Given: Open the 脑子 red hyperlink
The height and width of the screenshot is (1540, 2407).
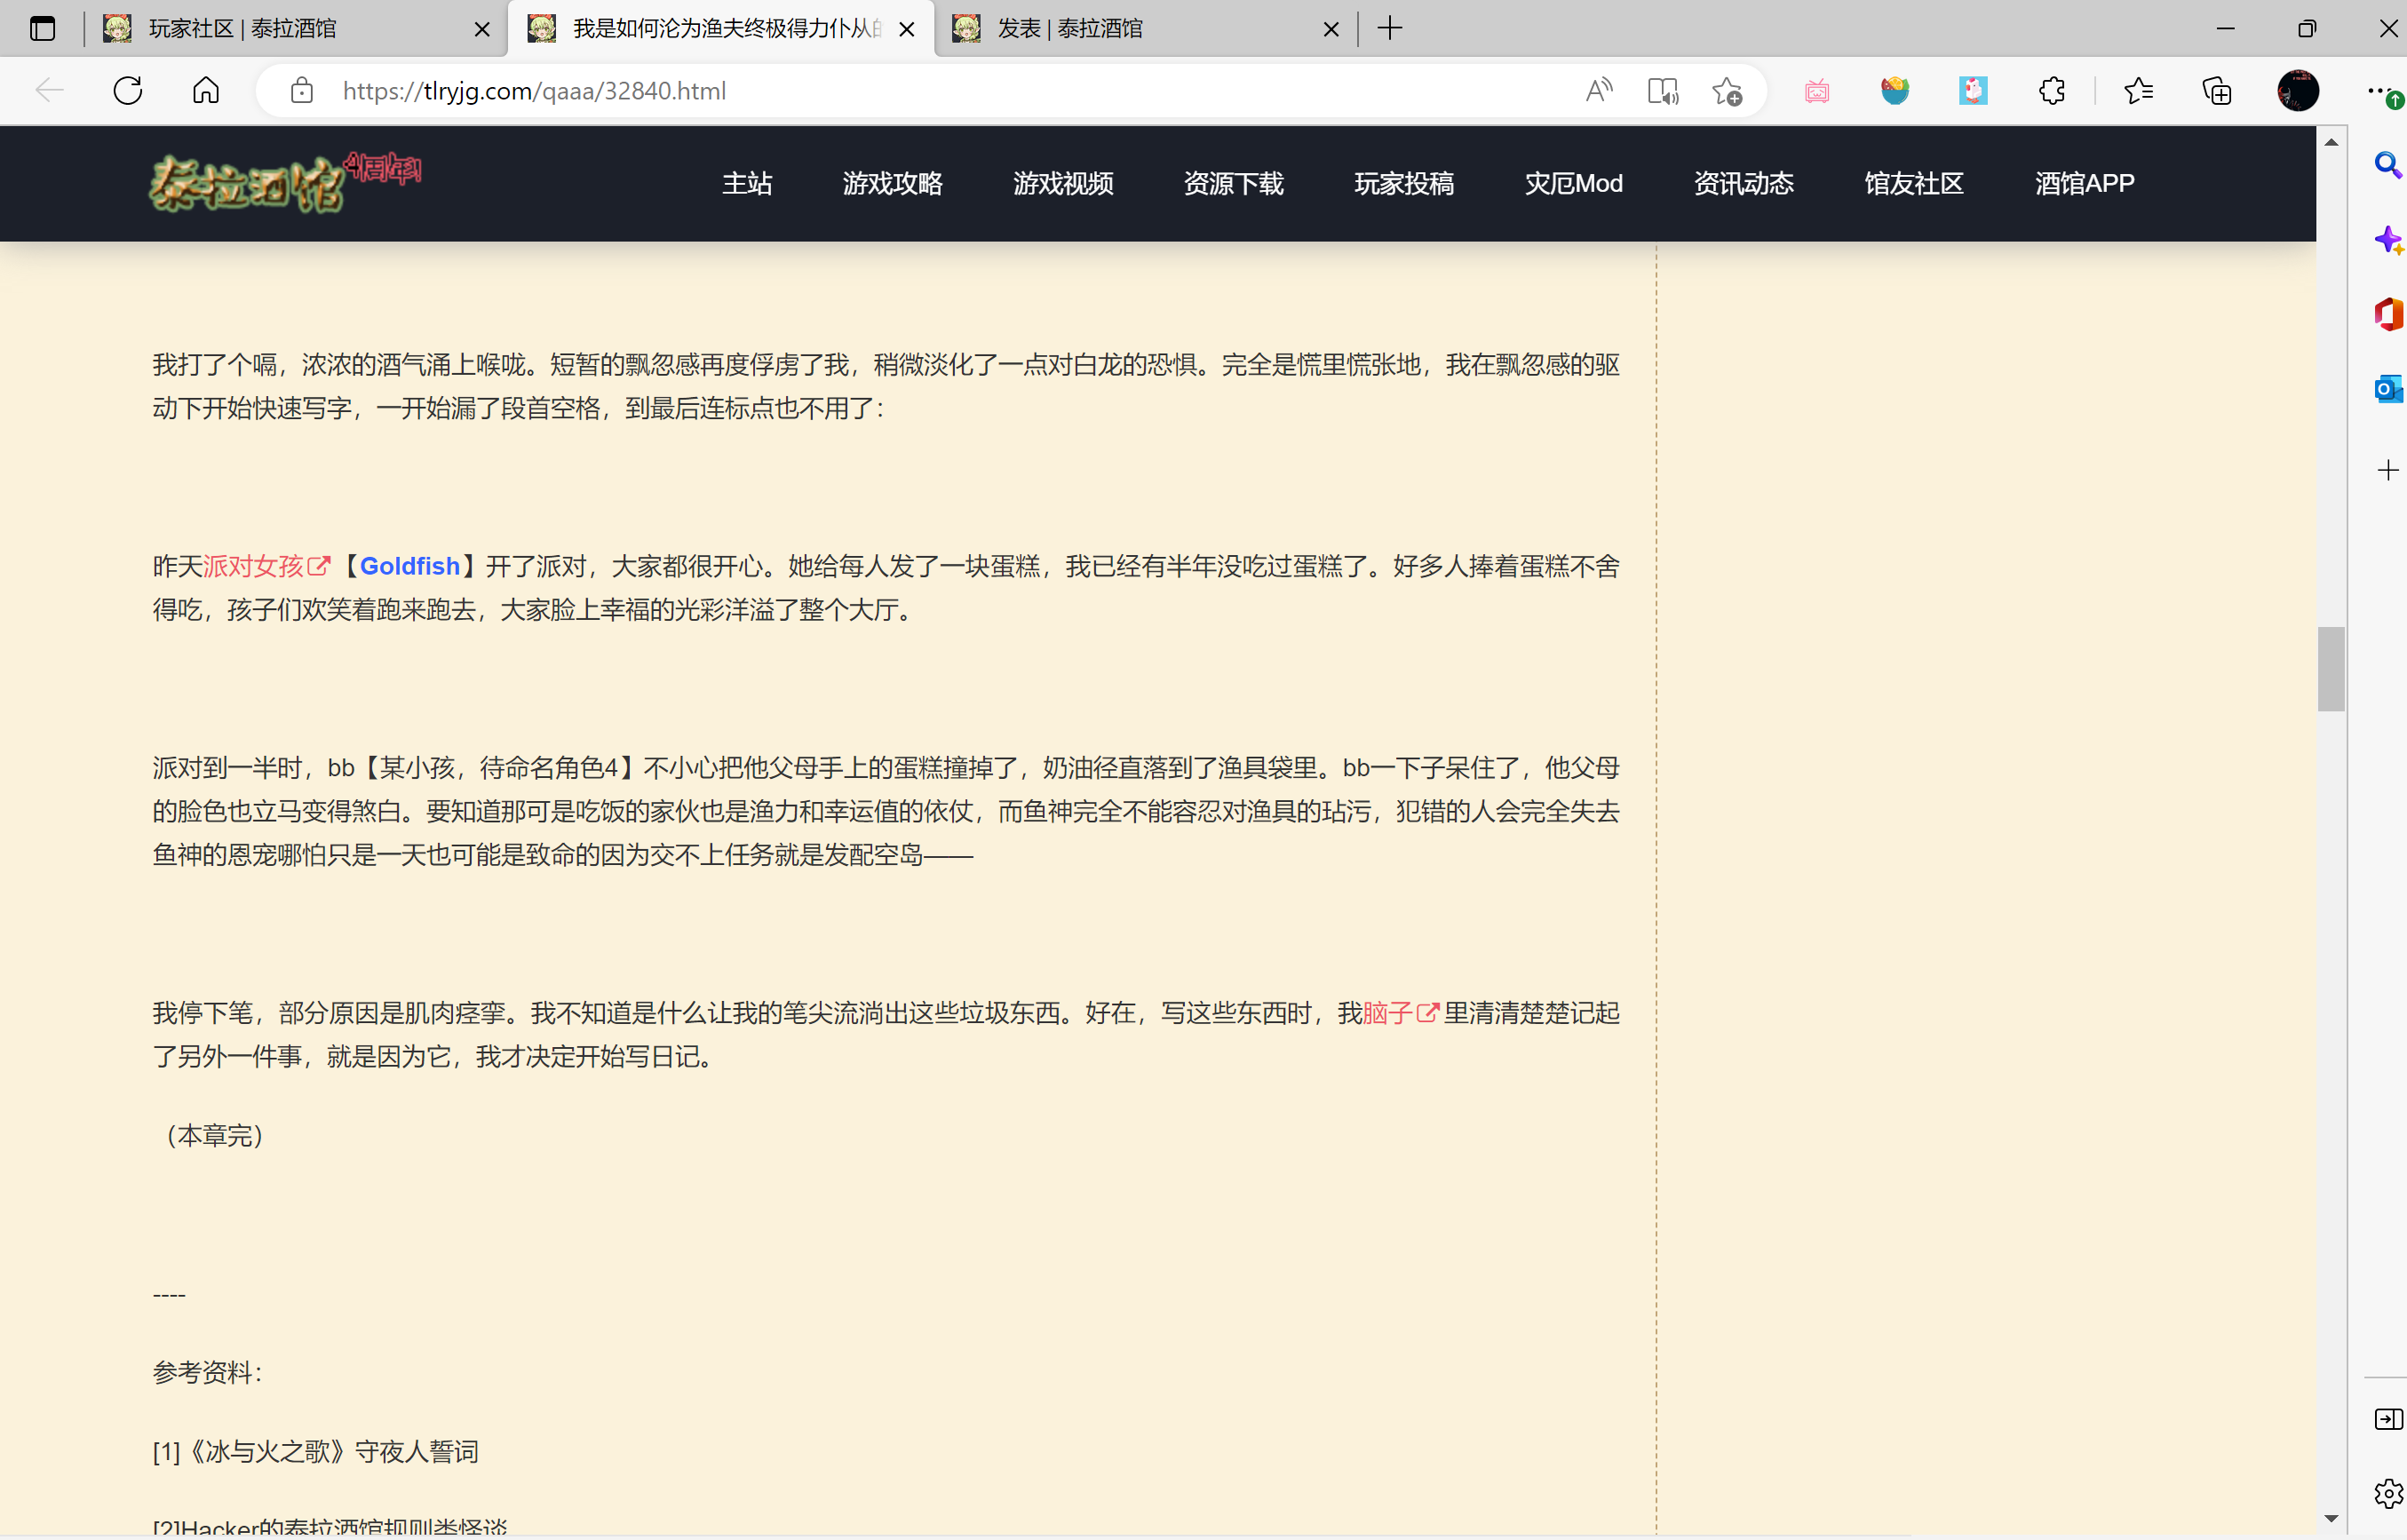Looking at the screenshot, I should pos(1388,1014).
